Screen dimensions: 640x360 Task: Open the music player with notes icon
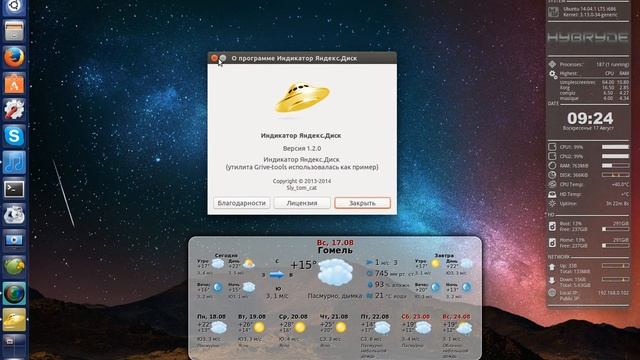14,162
